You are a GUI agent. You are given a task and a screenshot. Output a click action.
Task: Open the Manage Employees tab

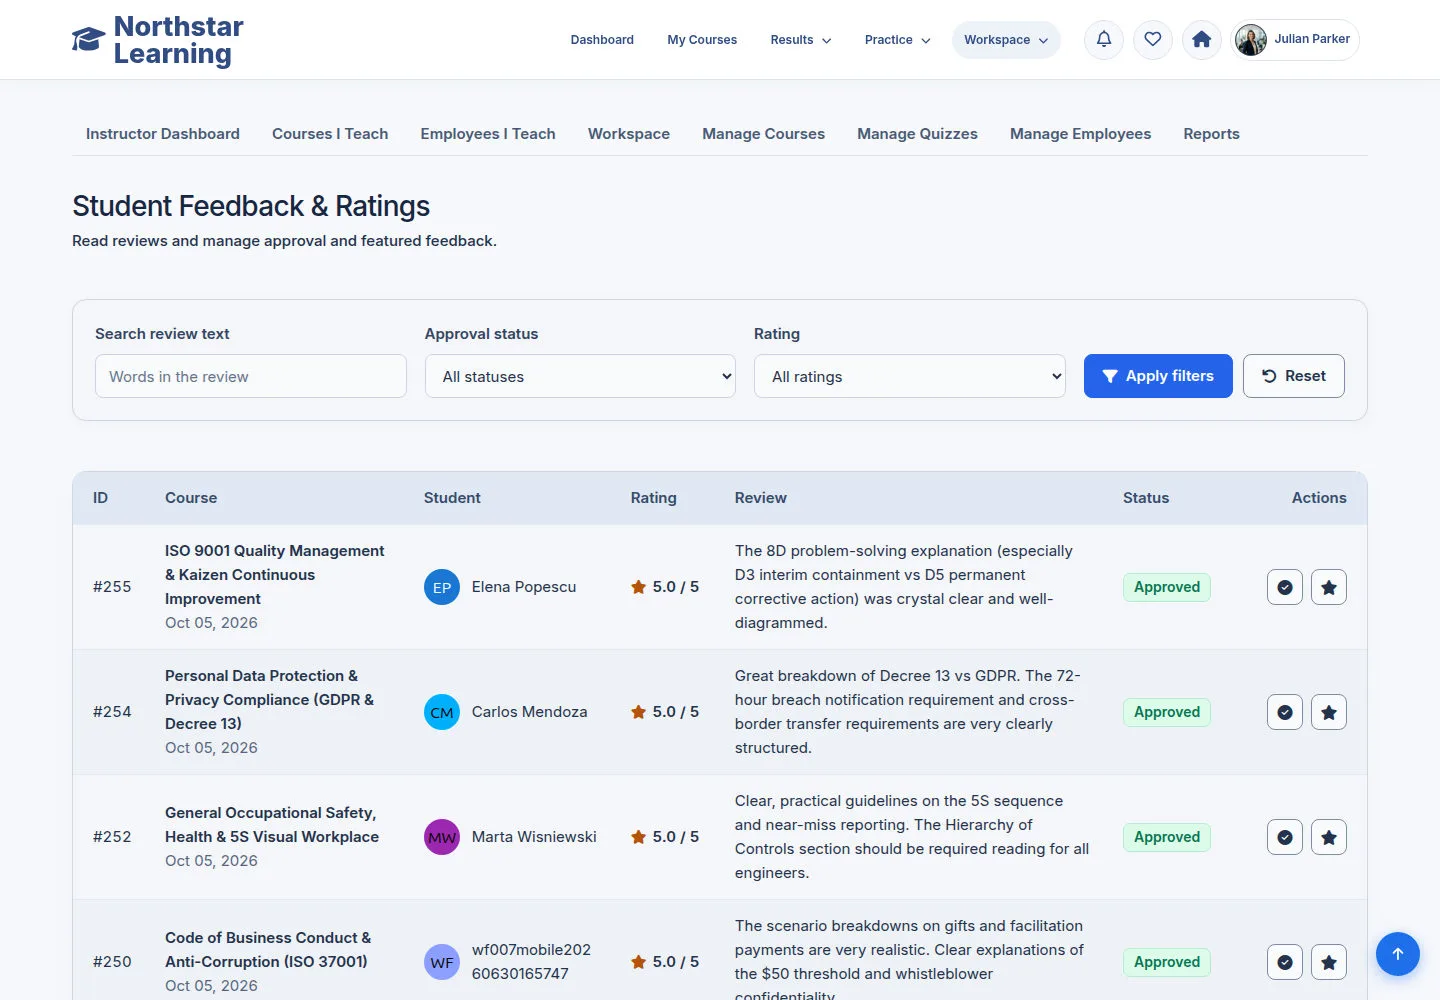(1080, 134)
